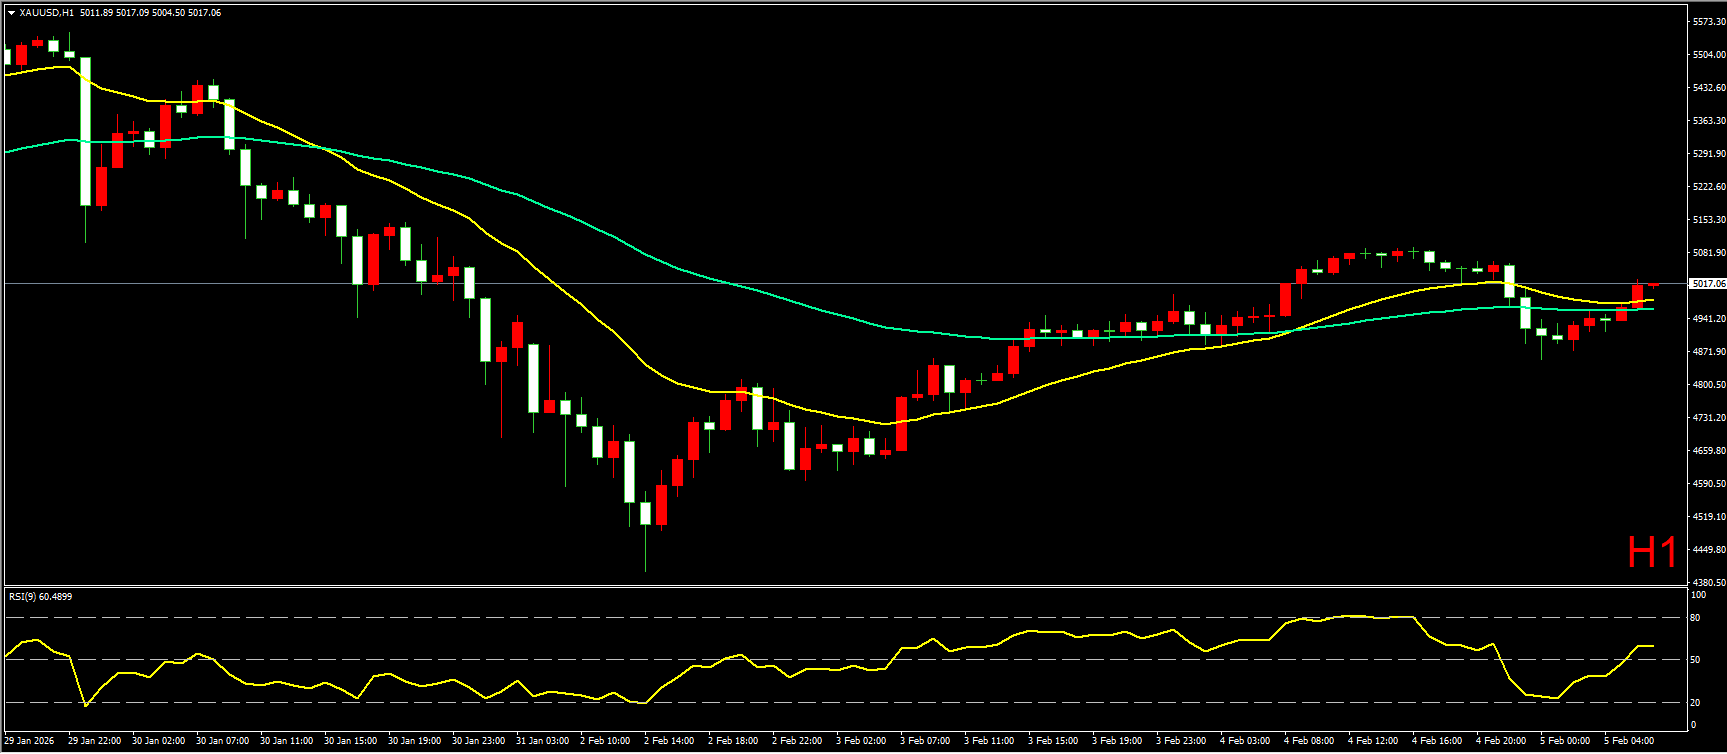The width and height of the screenshot is (1727, 754).
Task: Click the 4941.20 price axis label
Action: pos(1708,318)
